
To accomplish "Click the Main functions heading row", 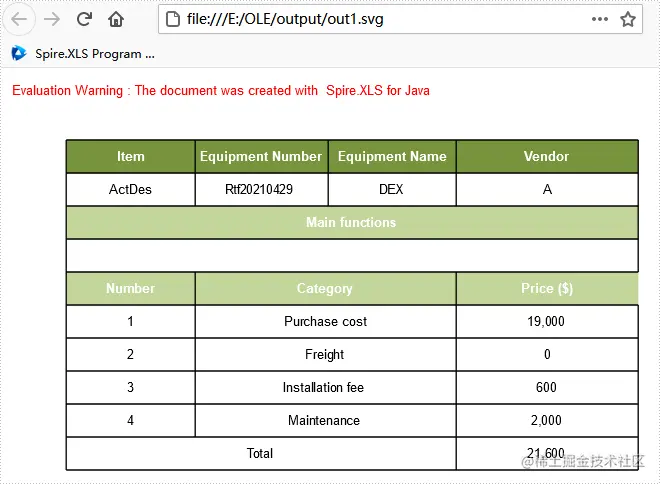I will pyautogui.click(x=352, y=222).
